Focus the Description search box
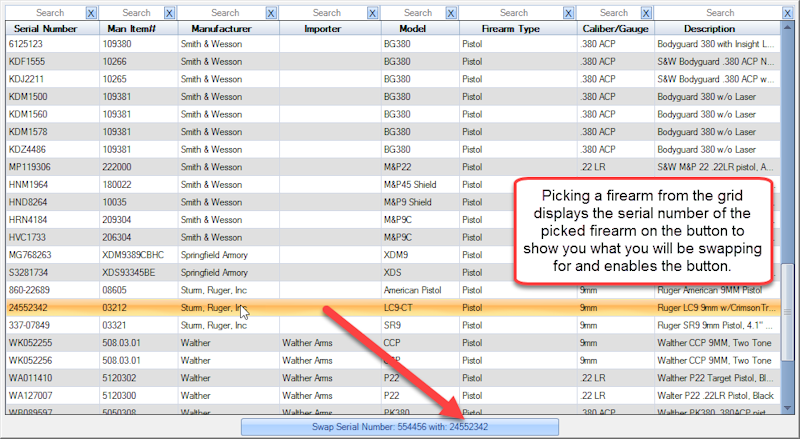This screenshot has width=800, height=439. [718, 13]
